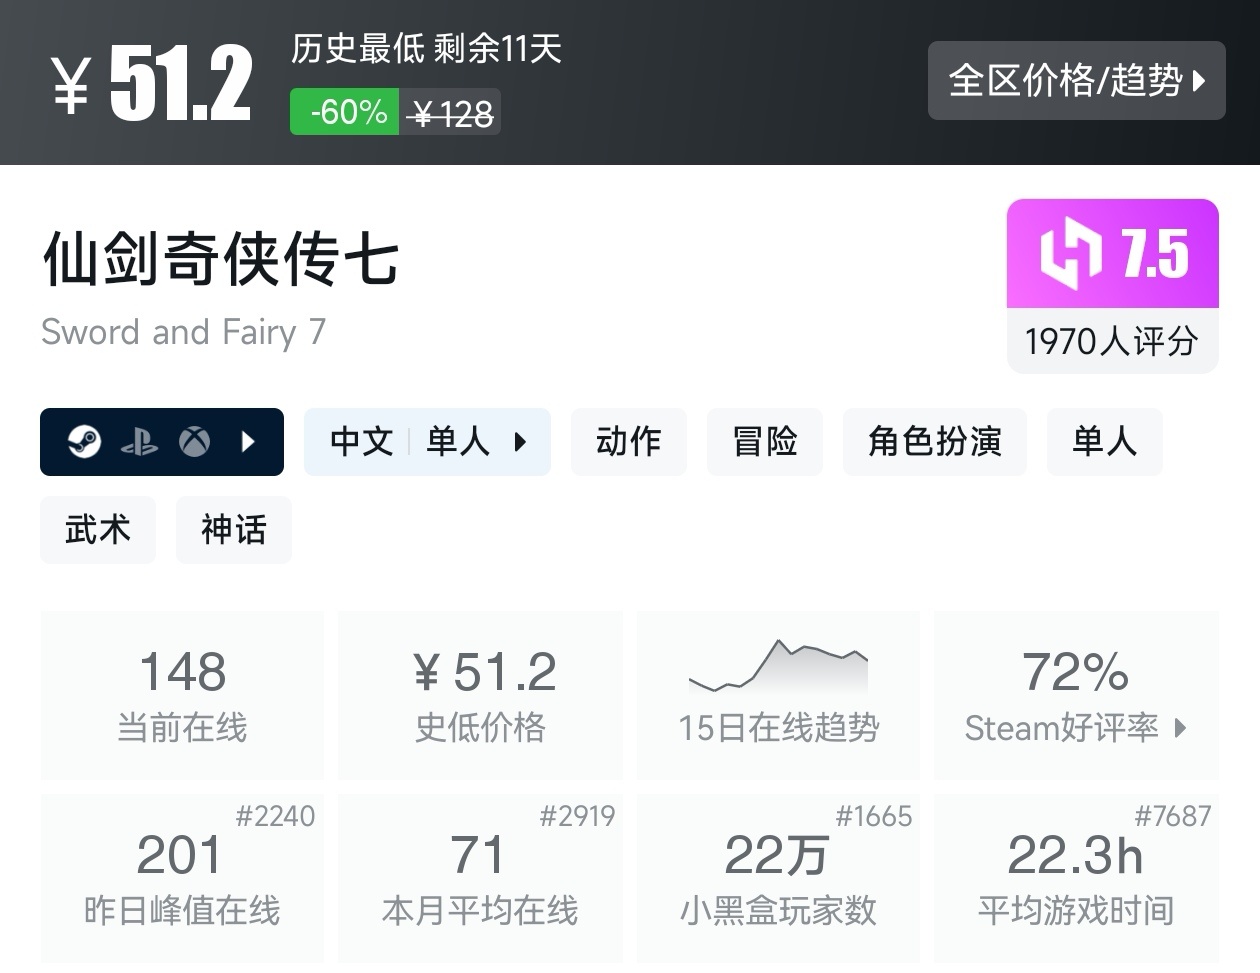The height and width of the screenshot is (973, 1260).
Task: Click the 历史最低 剩余11天 label
Action: 427,48
